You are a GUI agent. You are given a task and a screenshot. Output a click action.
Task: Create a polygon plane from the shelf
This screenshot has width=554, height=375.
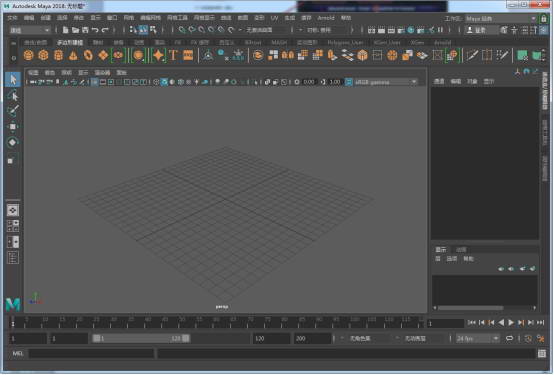[x=103, y=55]
